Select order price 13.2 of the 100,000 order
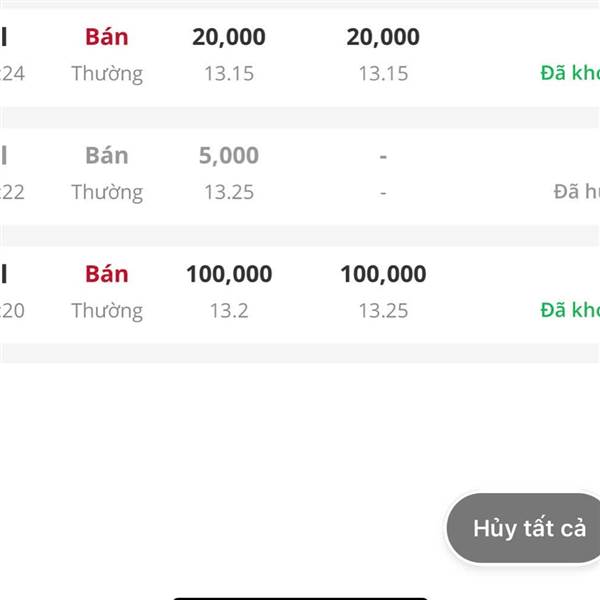Image resolution: width=600 pixels, height=600 pixels. click(229, 311)
